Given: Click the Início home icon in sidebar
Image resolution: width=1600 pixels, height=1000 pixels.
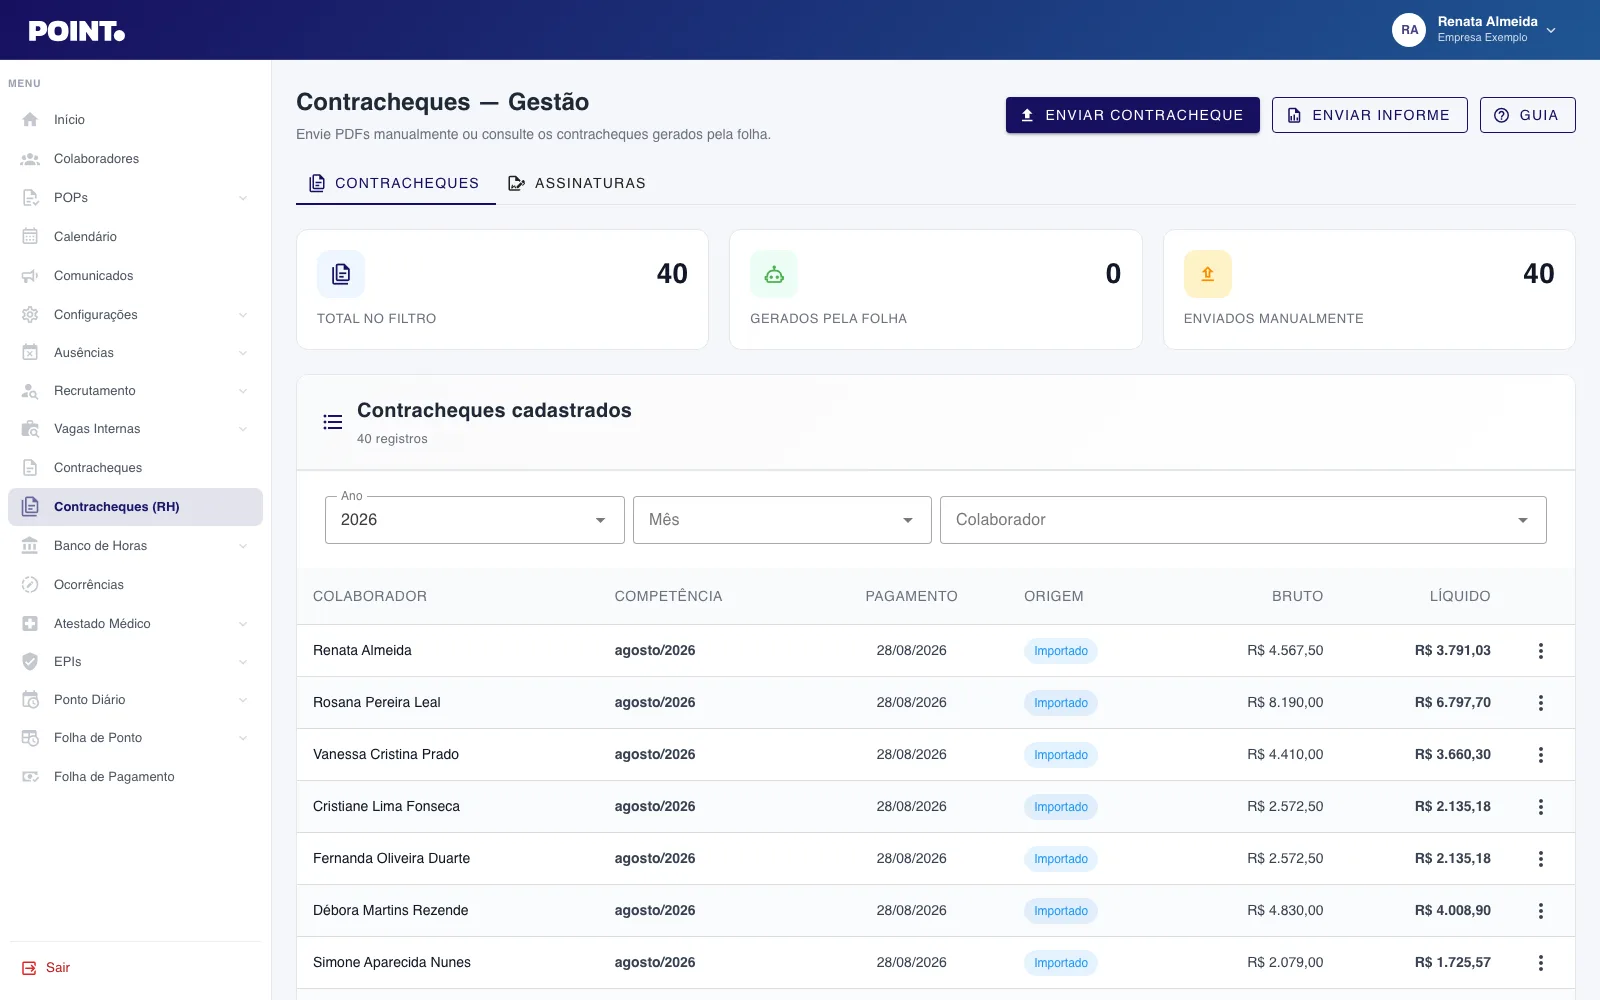Looking at the screenshot, I should point(30,120).
